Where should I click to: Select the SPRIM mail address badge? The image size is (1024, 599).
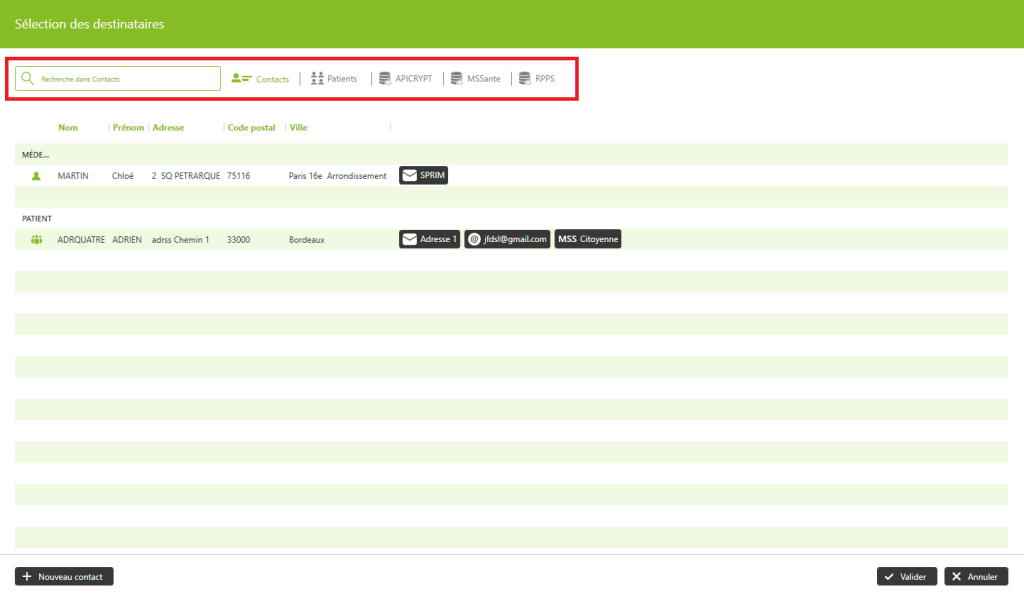[x=424, y=176]
